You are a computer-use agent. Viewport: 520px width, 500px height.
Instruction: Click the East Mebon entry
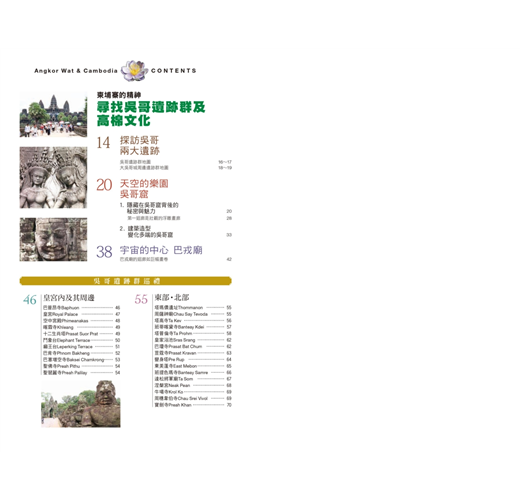193,366
